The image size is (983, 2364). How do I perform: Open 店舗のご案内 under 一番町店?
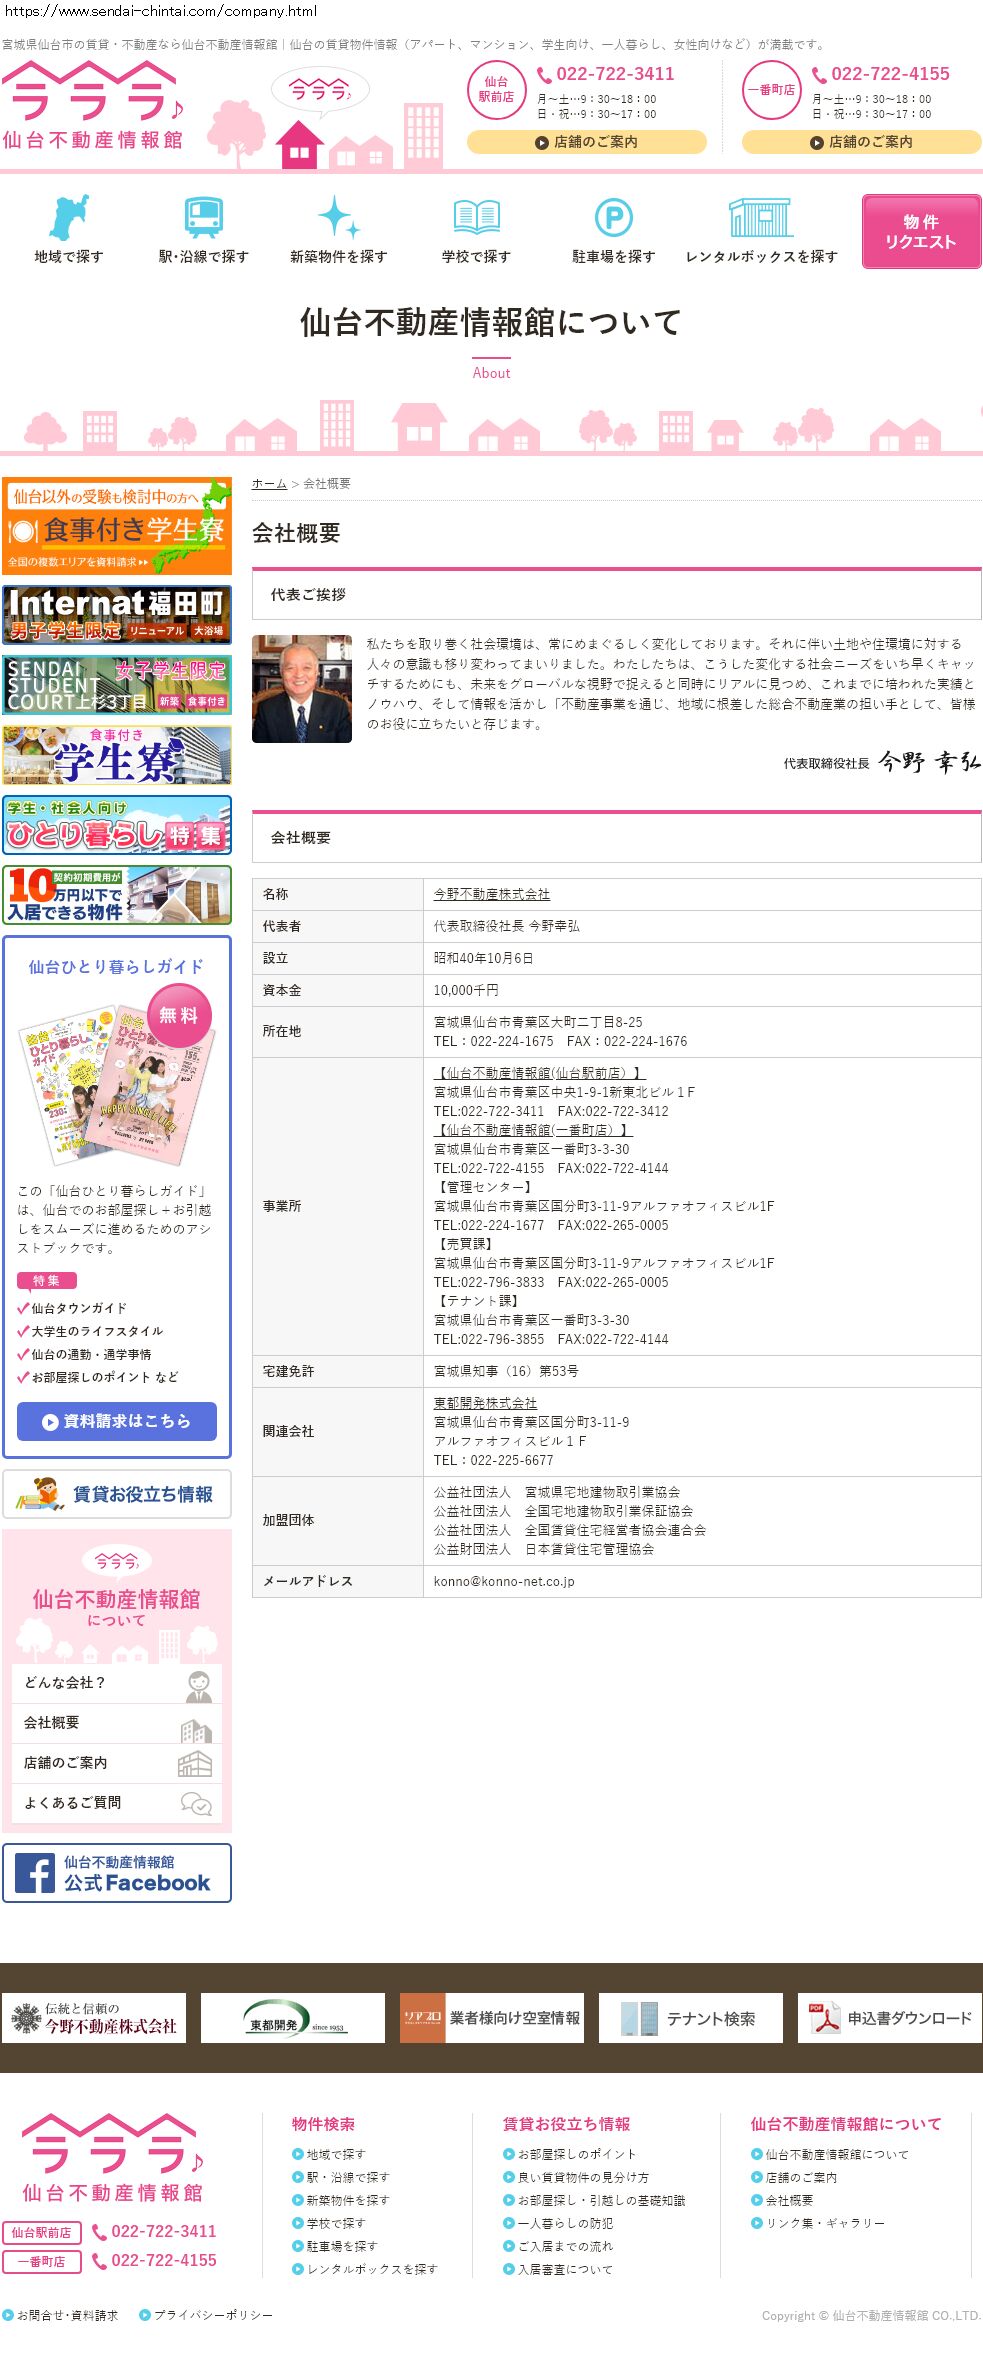pyautogui.click(x=861, y=142)
